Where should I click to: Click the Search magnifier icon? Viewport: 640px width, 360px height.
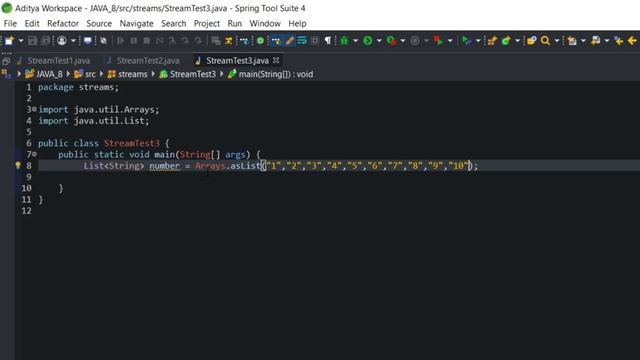pos(545,40)
